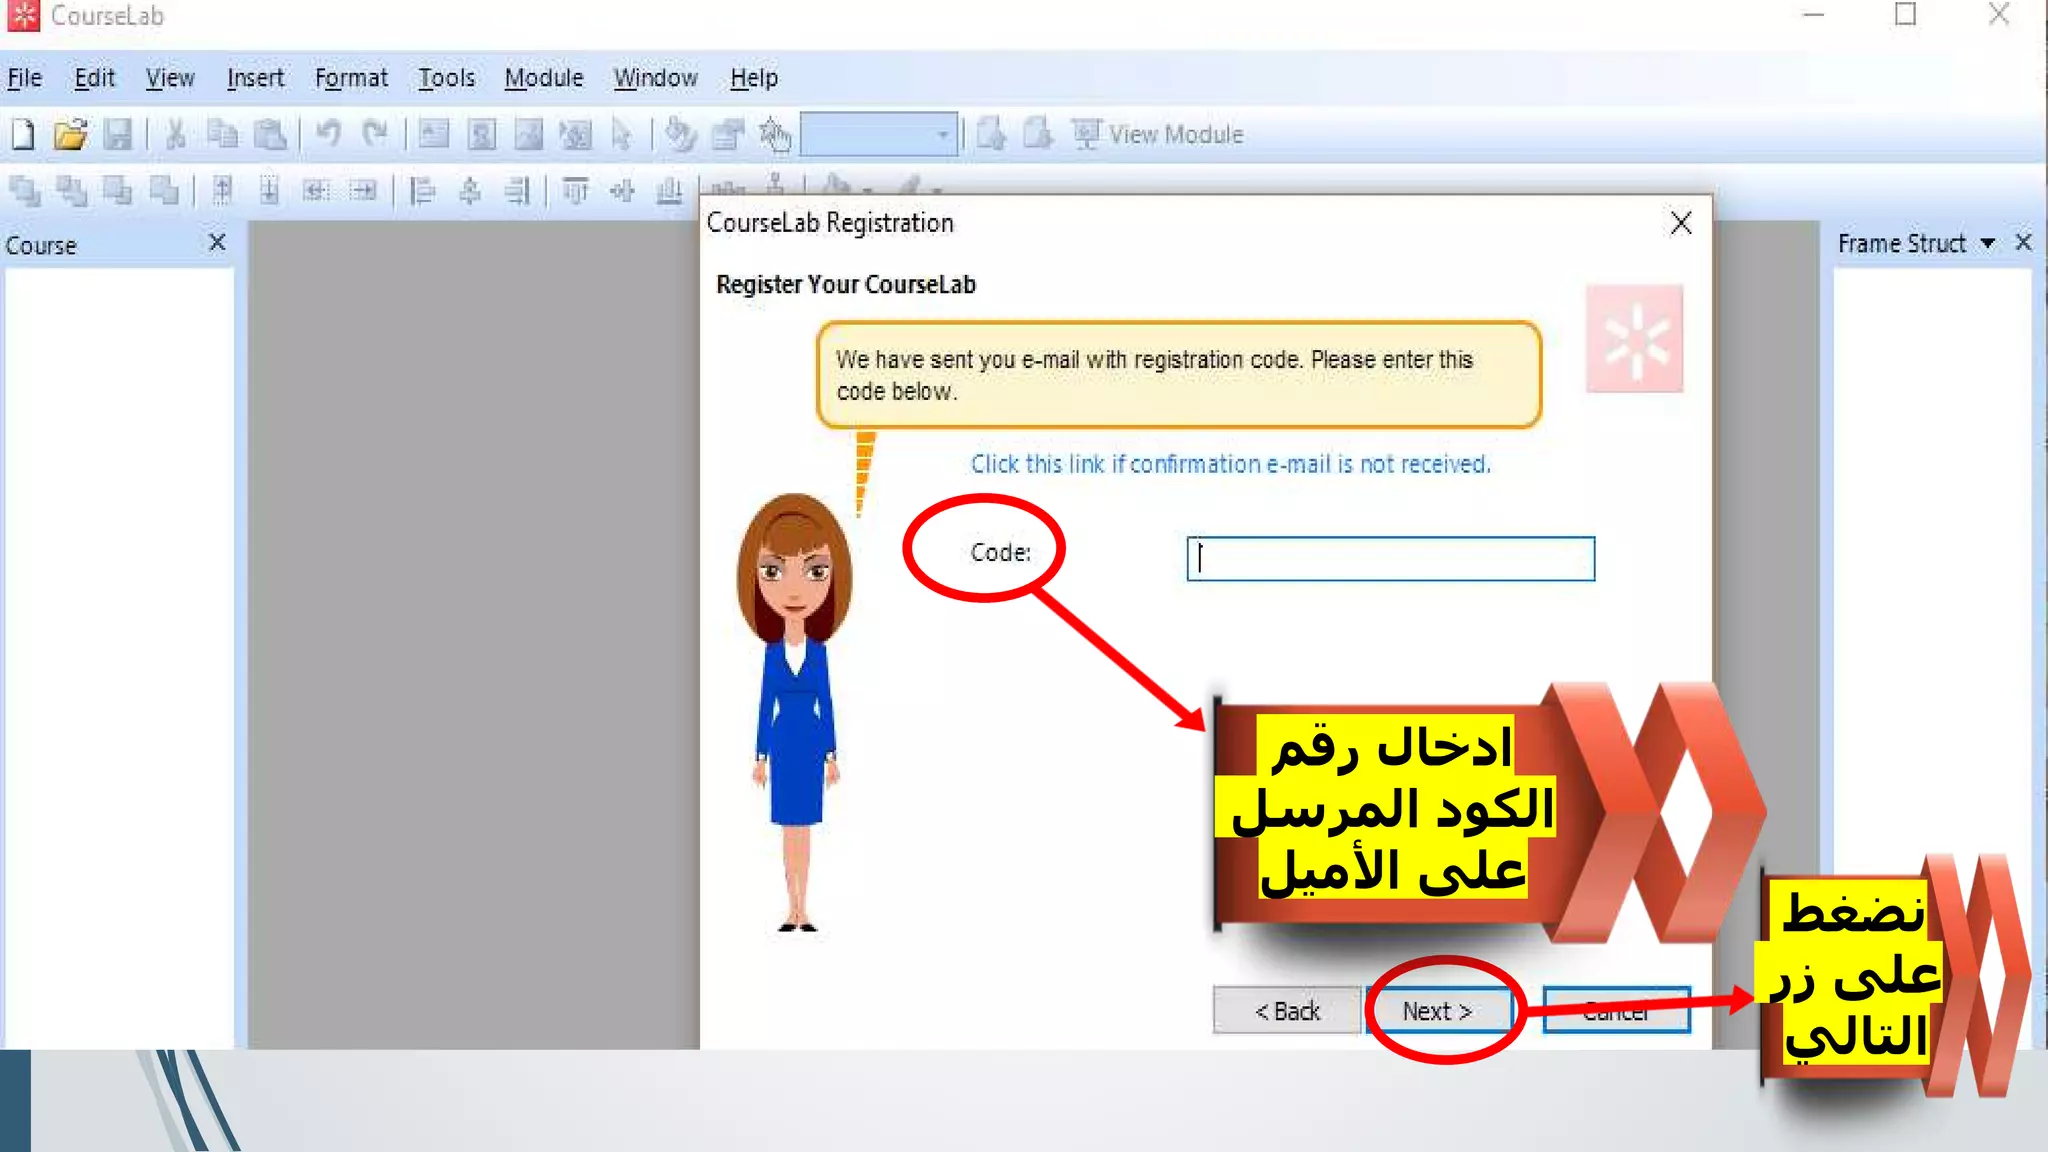Click the Undo arrow icon
This screenshot has height=1152, width=2048.
pos(328,133)
